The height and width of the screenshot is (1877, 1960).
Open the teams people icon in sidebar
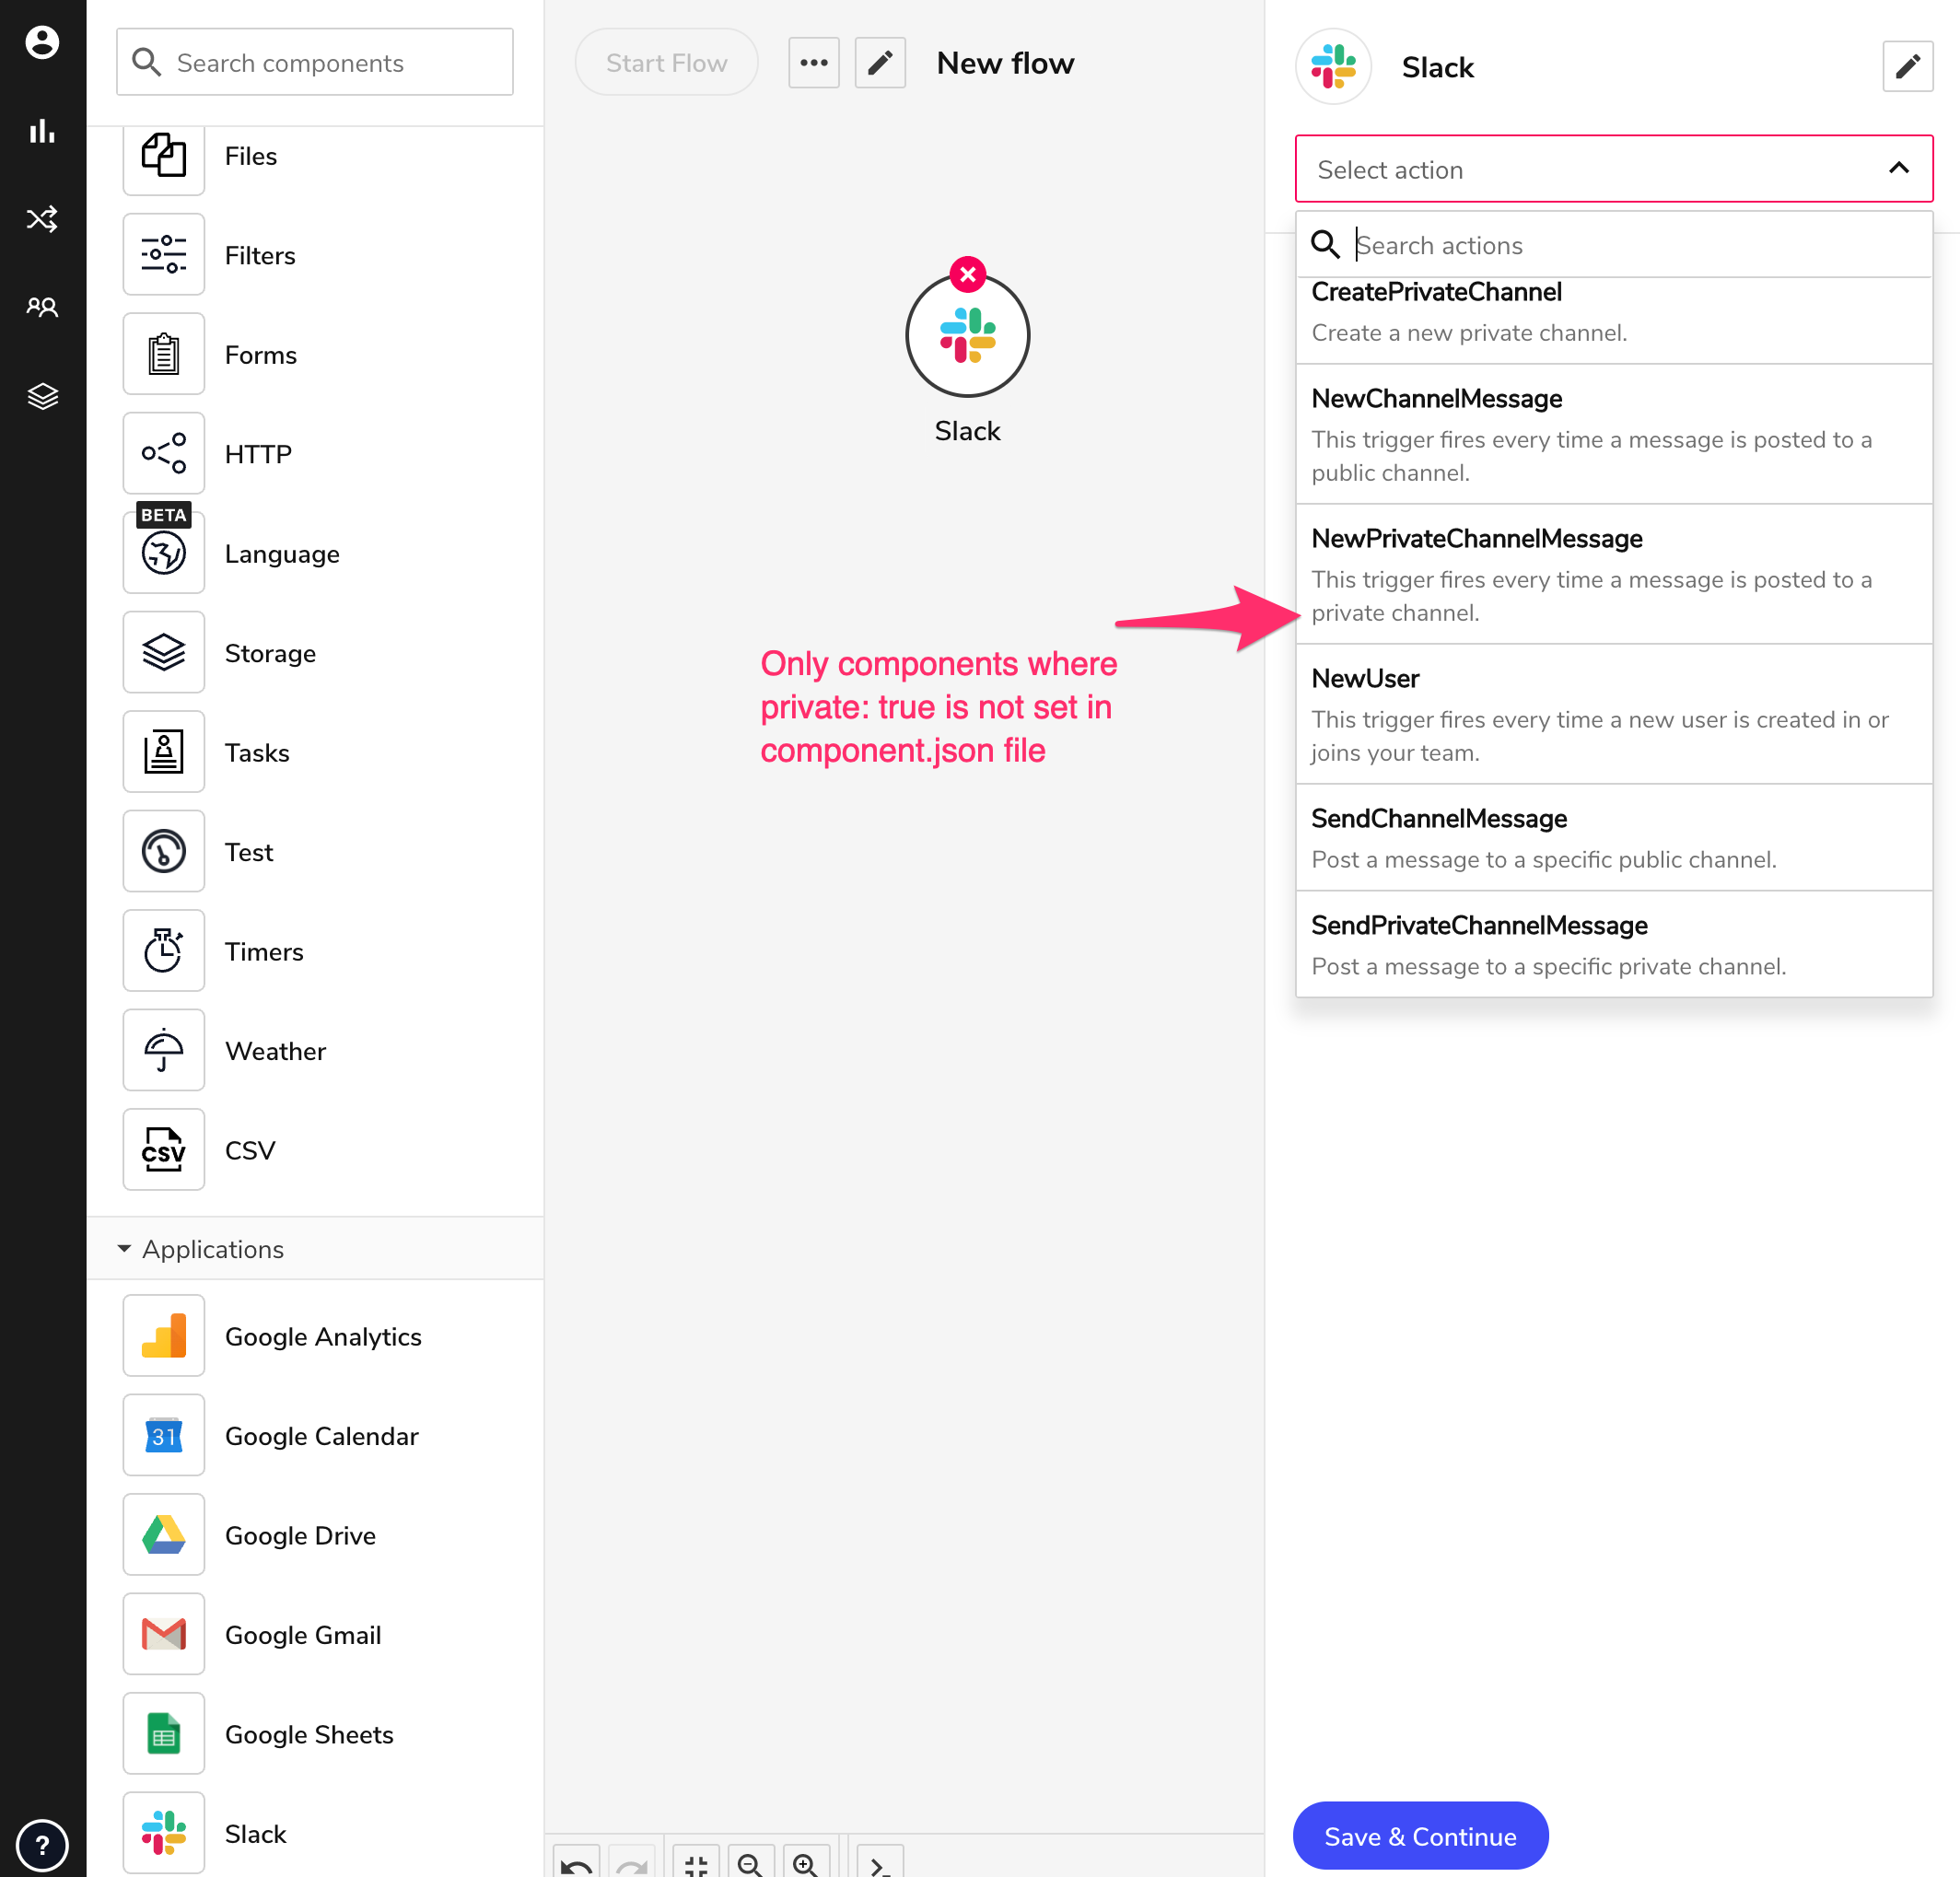(42, 307)
